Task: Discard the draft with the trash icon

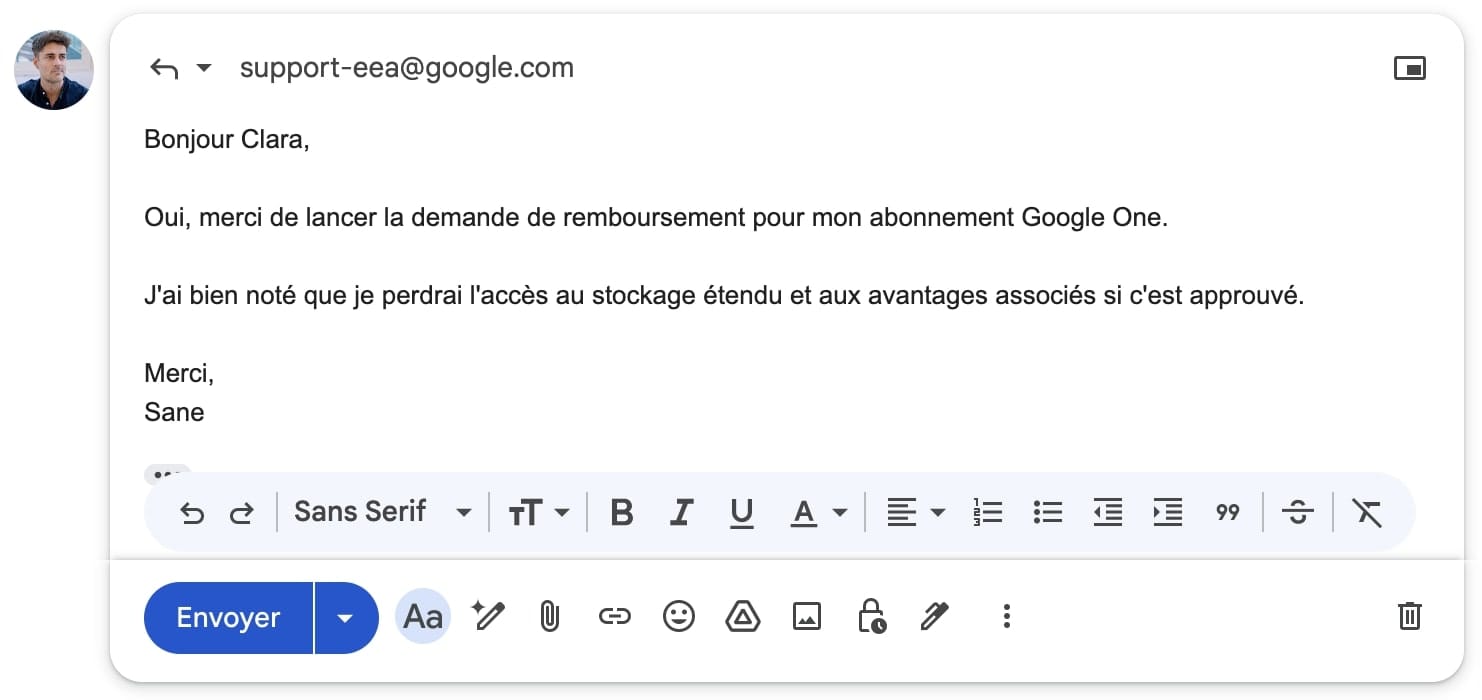Action: coord(1409,616)
